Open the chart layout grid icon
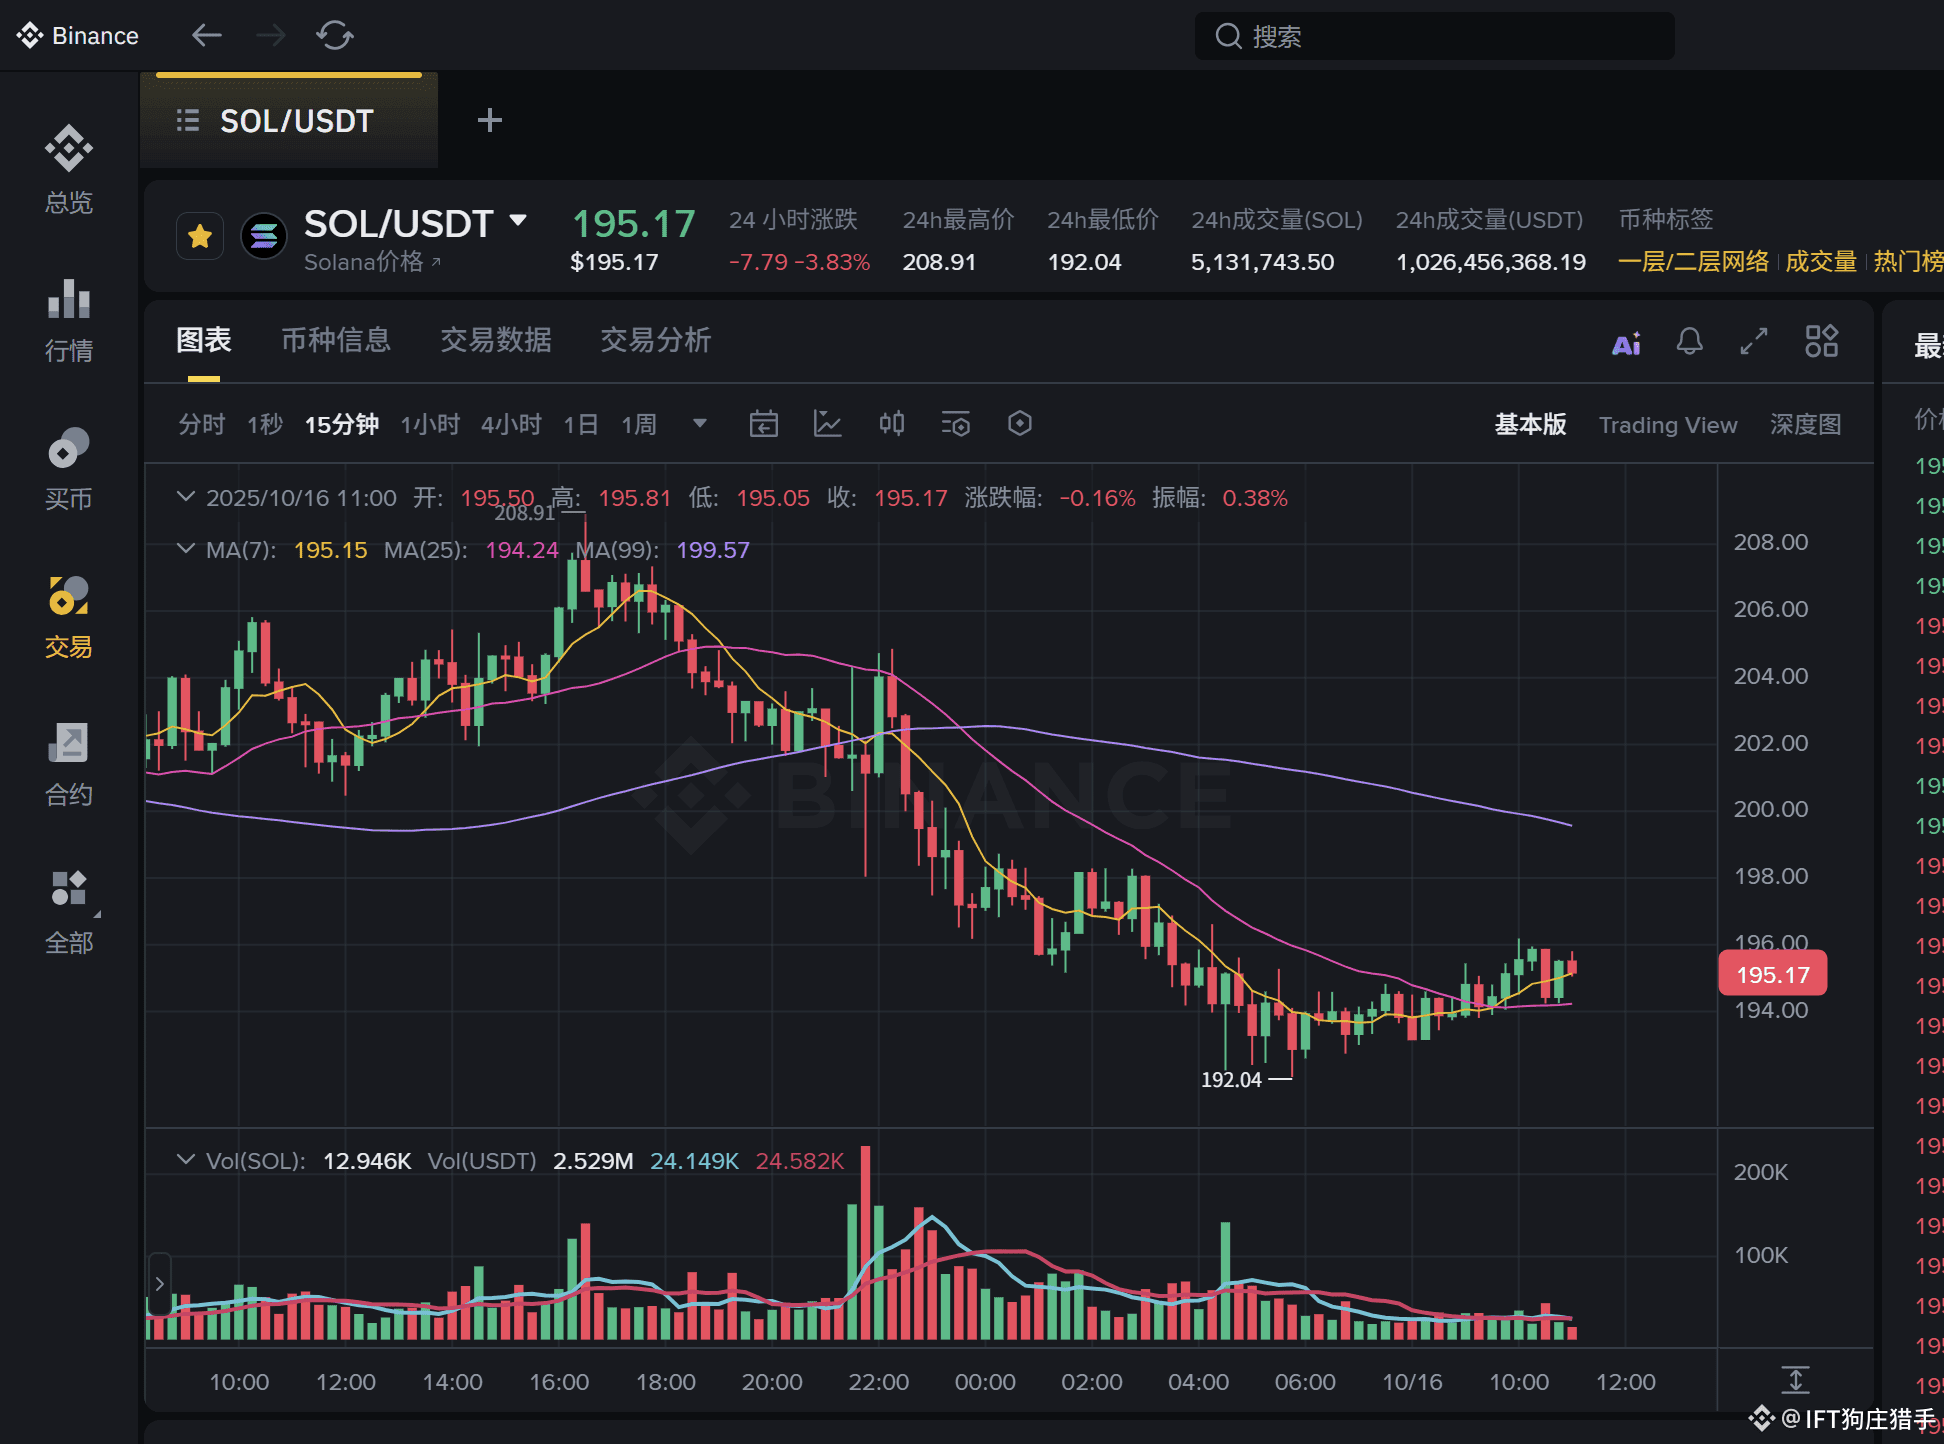Image resolution: width=1944 pixels, height=1444 pixels. coord(1821,341)
